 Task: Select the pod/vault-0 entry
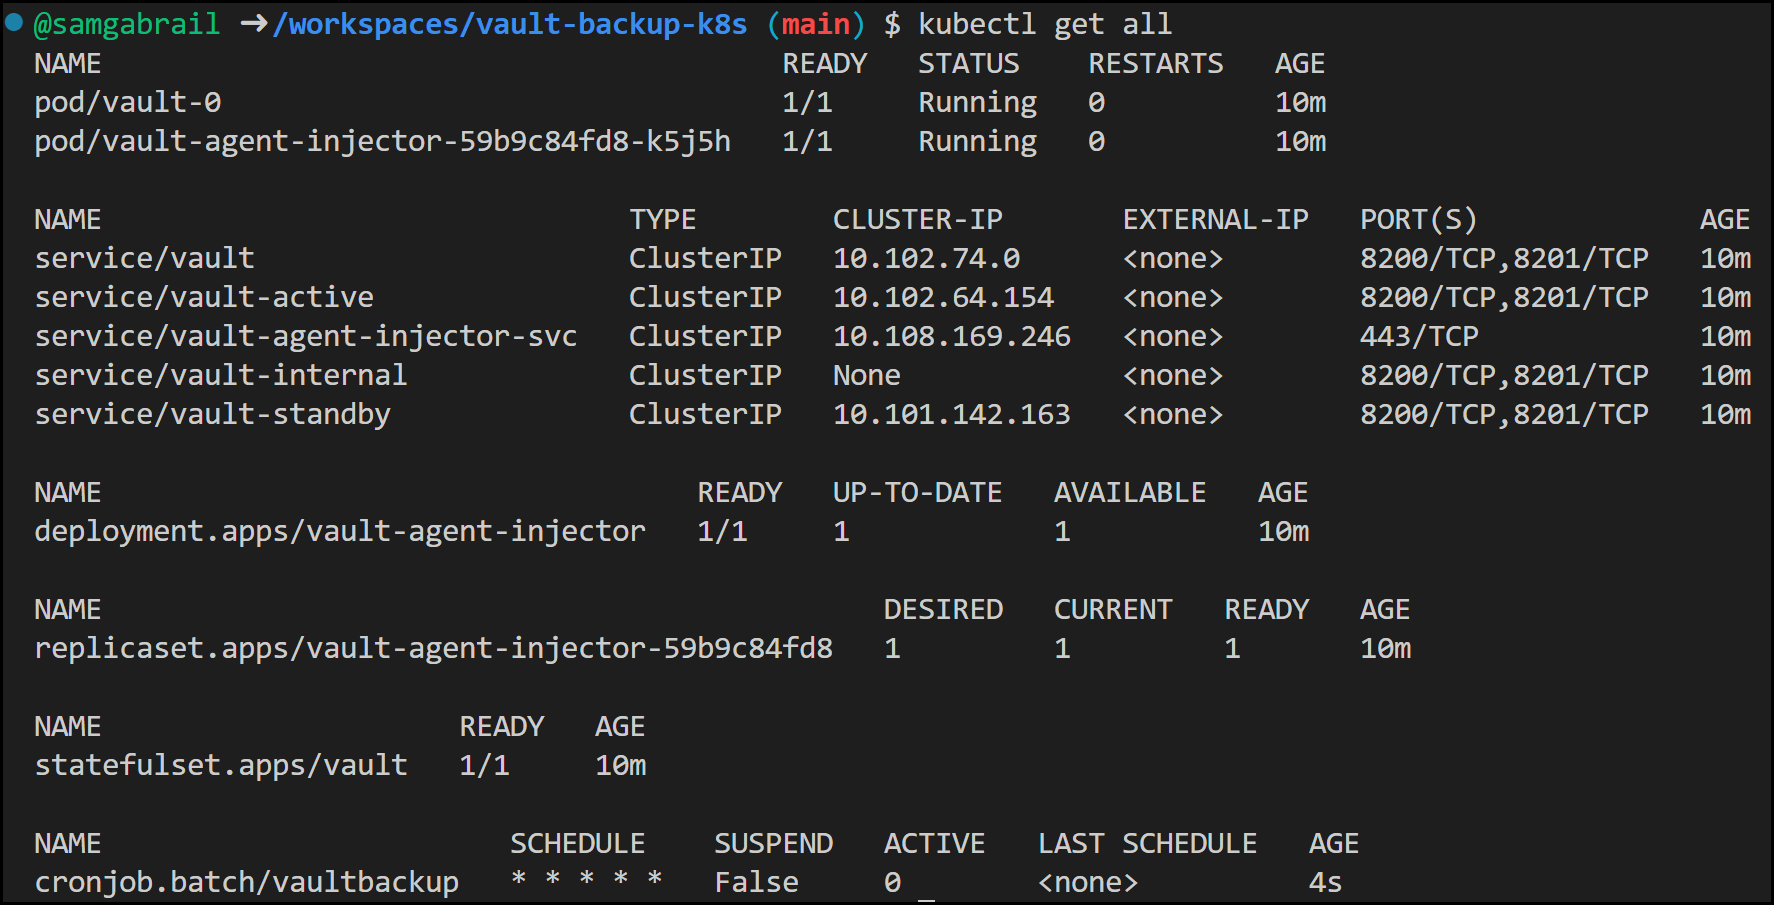tap(127, 101)
